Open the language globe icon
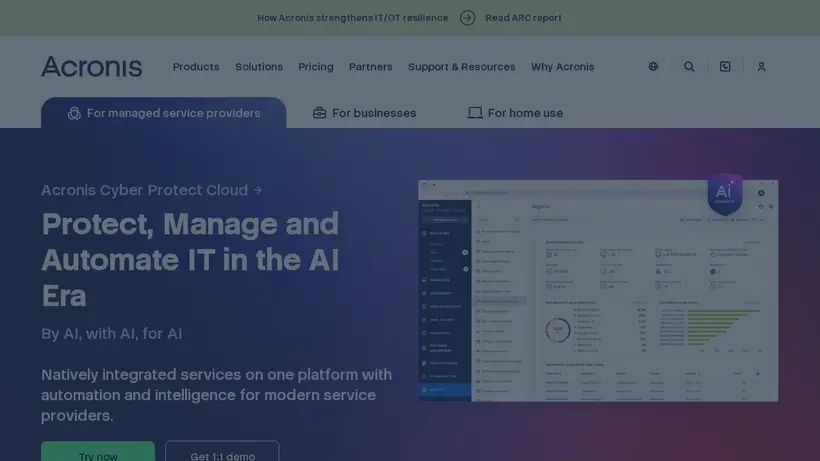This screenshot has width=820, height=461. (x=653, y=66)
